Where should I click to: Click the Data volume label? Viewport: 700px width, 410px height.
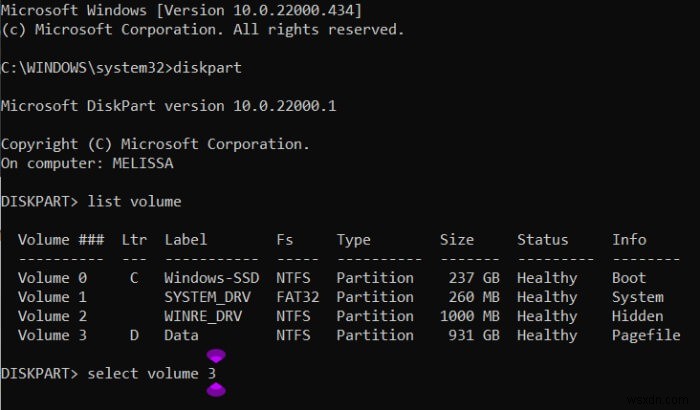click(181, 335)
